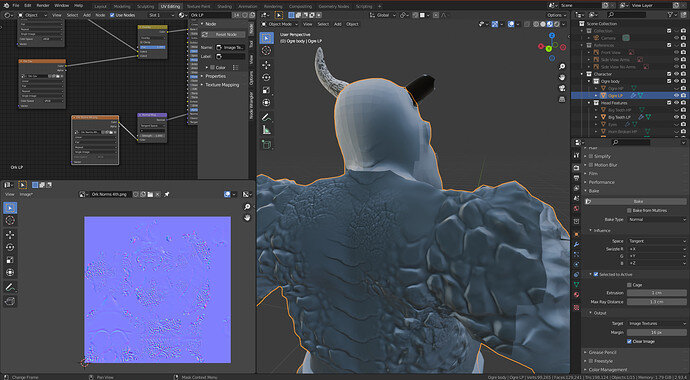The image size is (690, 380).
Task: Unpin the image in the image editor
Action: pyautogui.click(x=167, y=194)
